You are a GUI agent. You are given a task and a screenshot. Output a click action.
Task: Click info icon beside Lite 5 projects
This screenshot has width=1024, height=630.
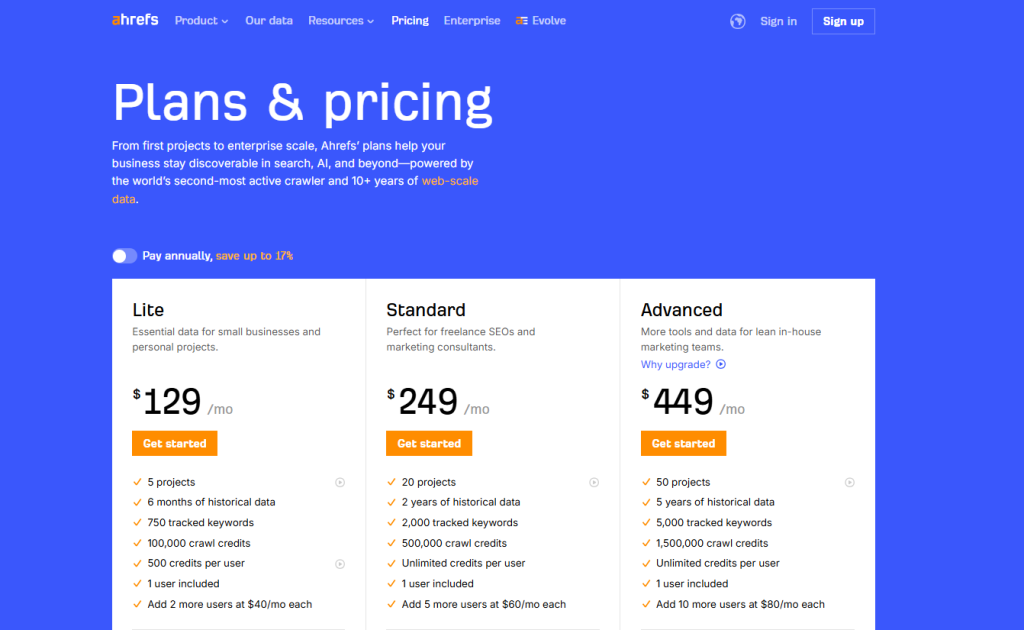[340, 482]
